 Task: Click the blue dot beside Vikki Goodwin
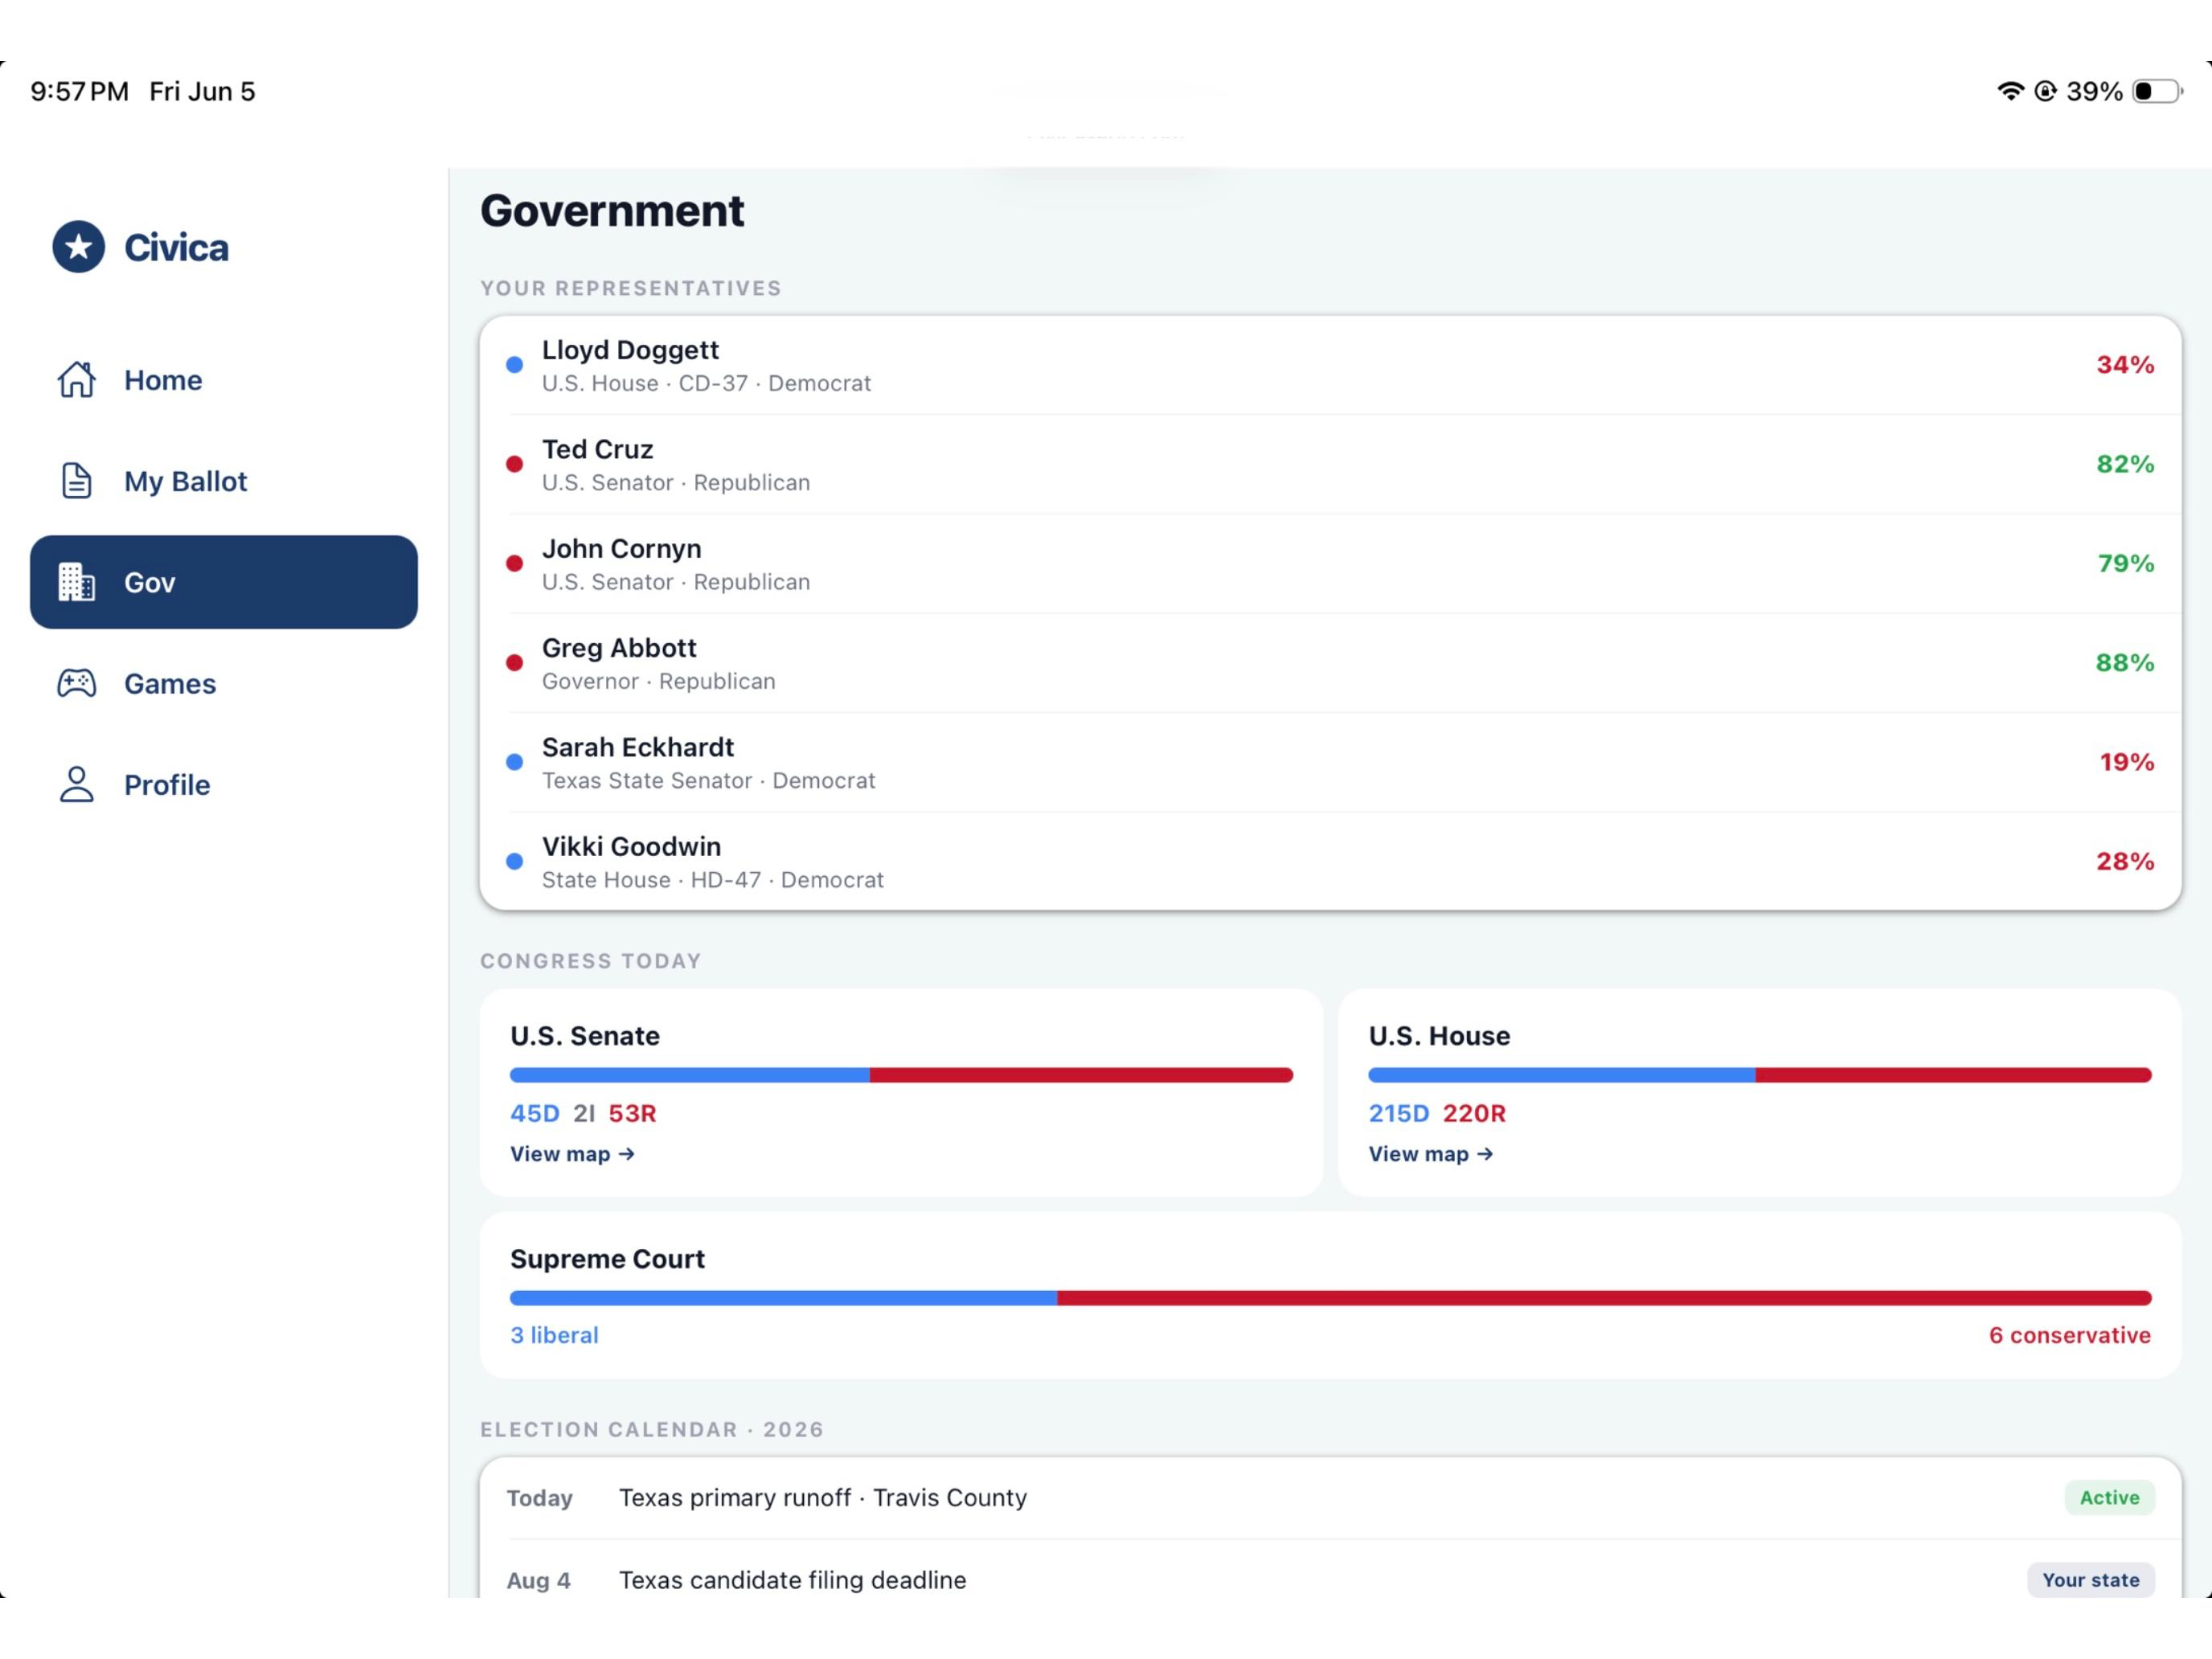(x=514, y=861)
